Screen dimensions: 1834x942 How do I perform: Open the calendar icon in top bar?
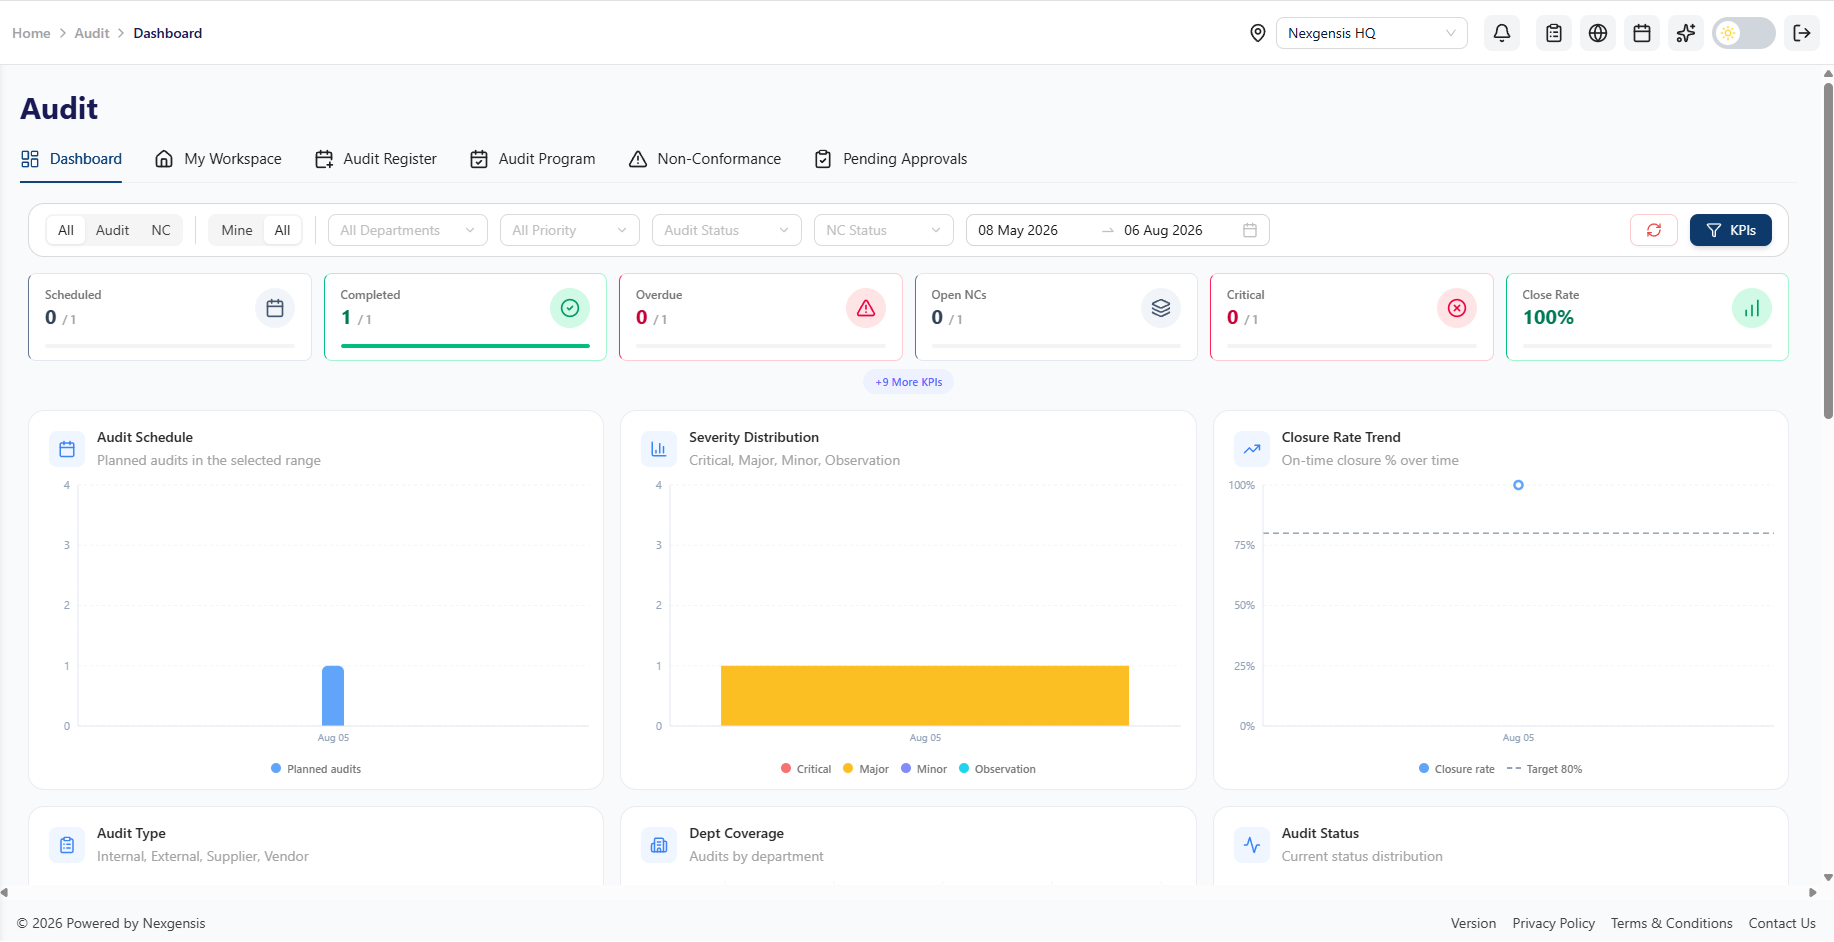click(x=1642, y=33)
